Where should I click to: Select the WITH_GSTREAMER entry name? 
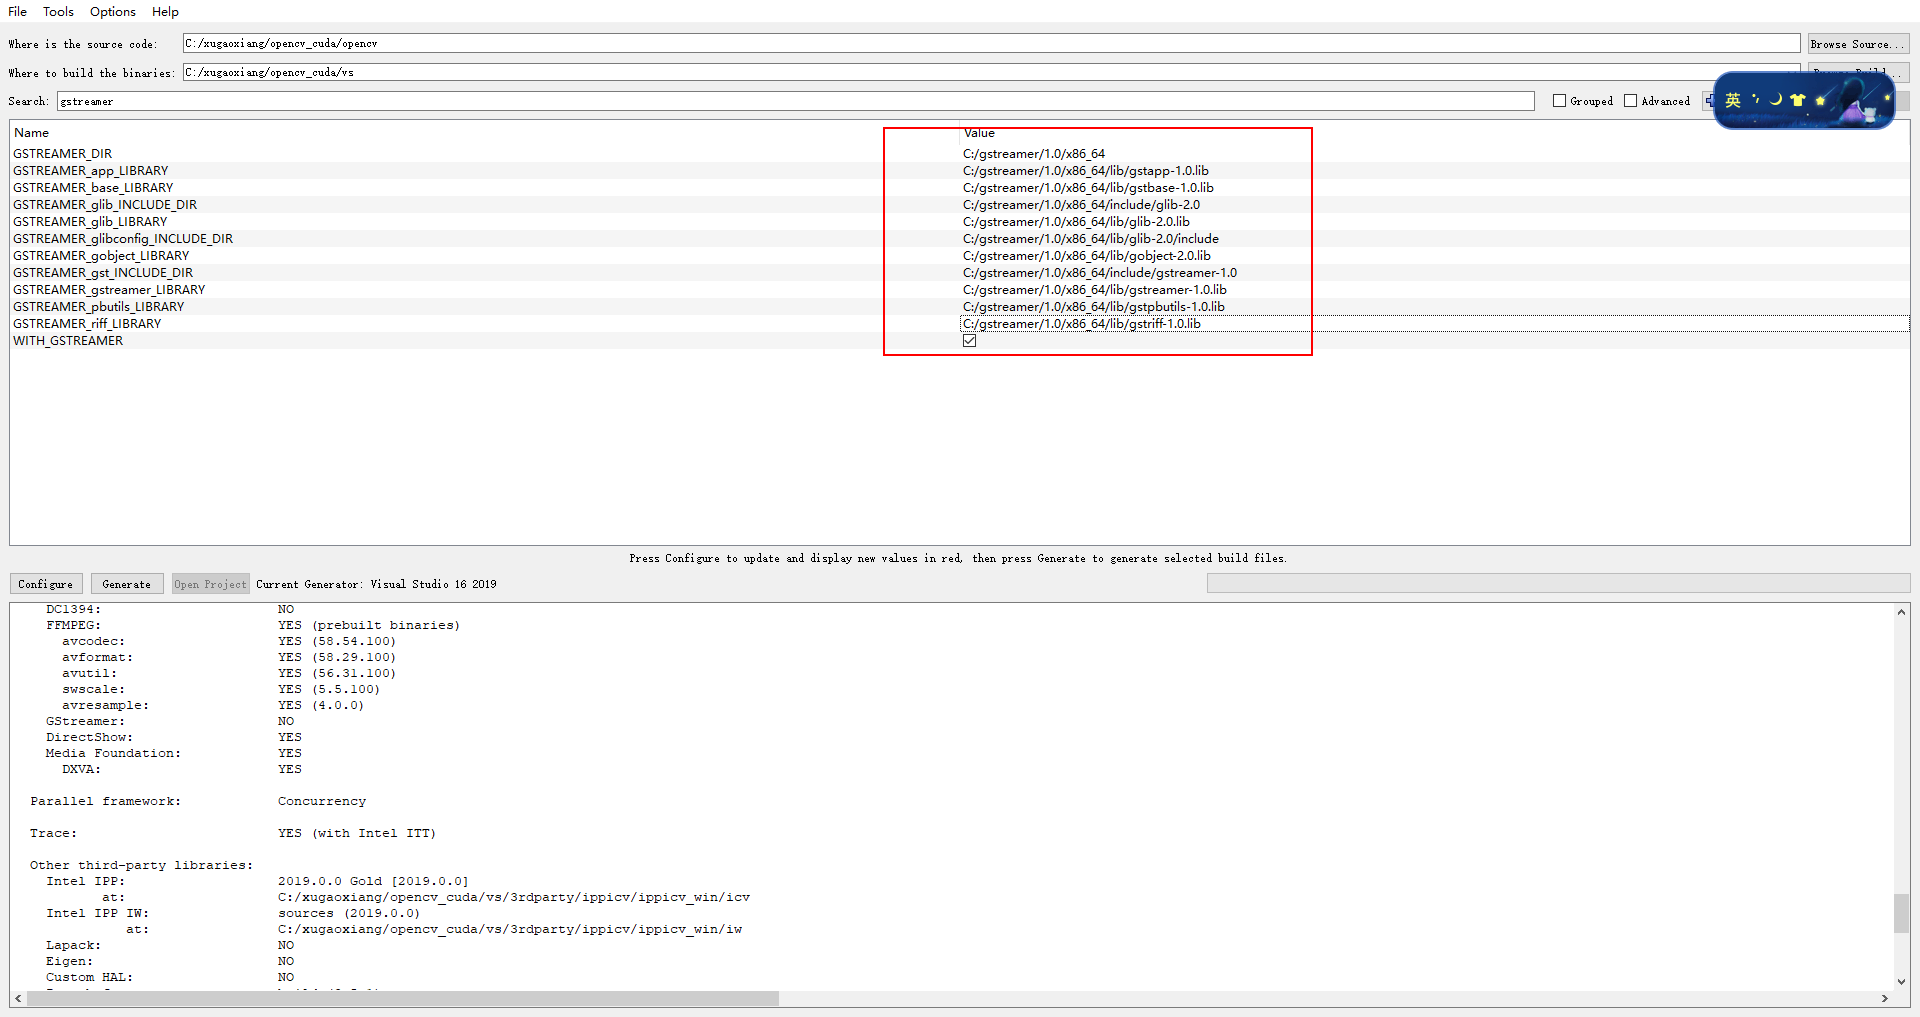(68, 341)
